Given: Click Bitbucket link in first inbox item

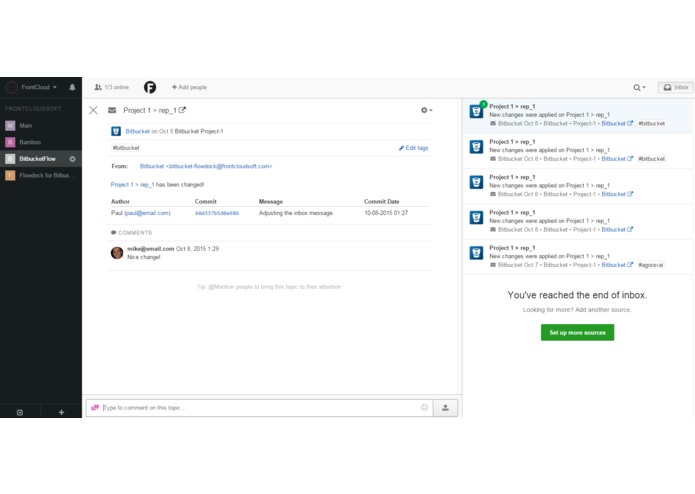Looking at the screenshot, I should [617, 123].
